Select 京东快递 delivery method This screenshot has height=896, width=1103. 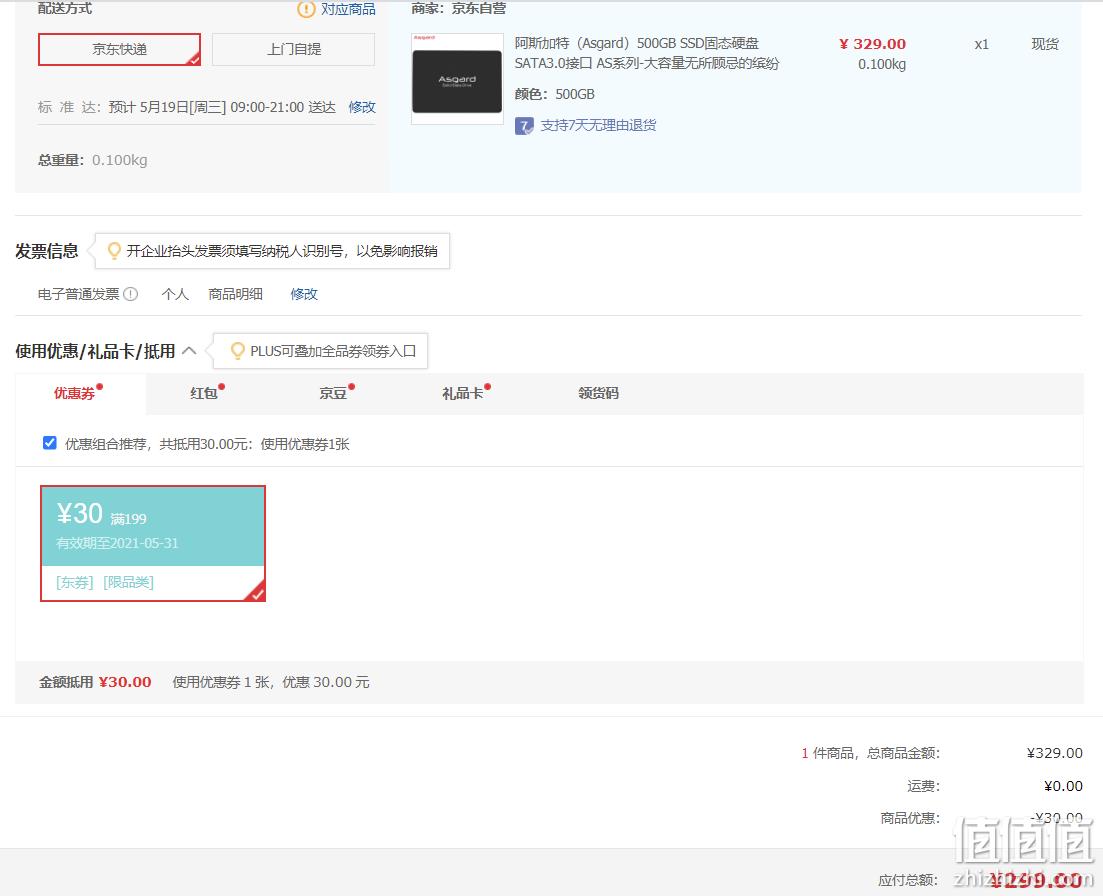[x=120, y=49]
